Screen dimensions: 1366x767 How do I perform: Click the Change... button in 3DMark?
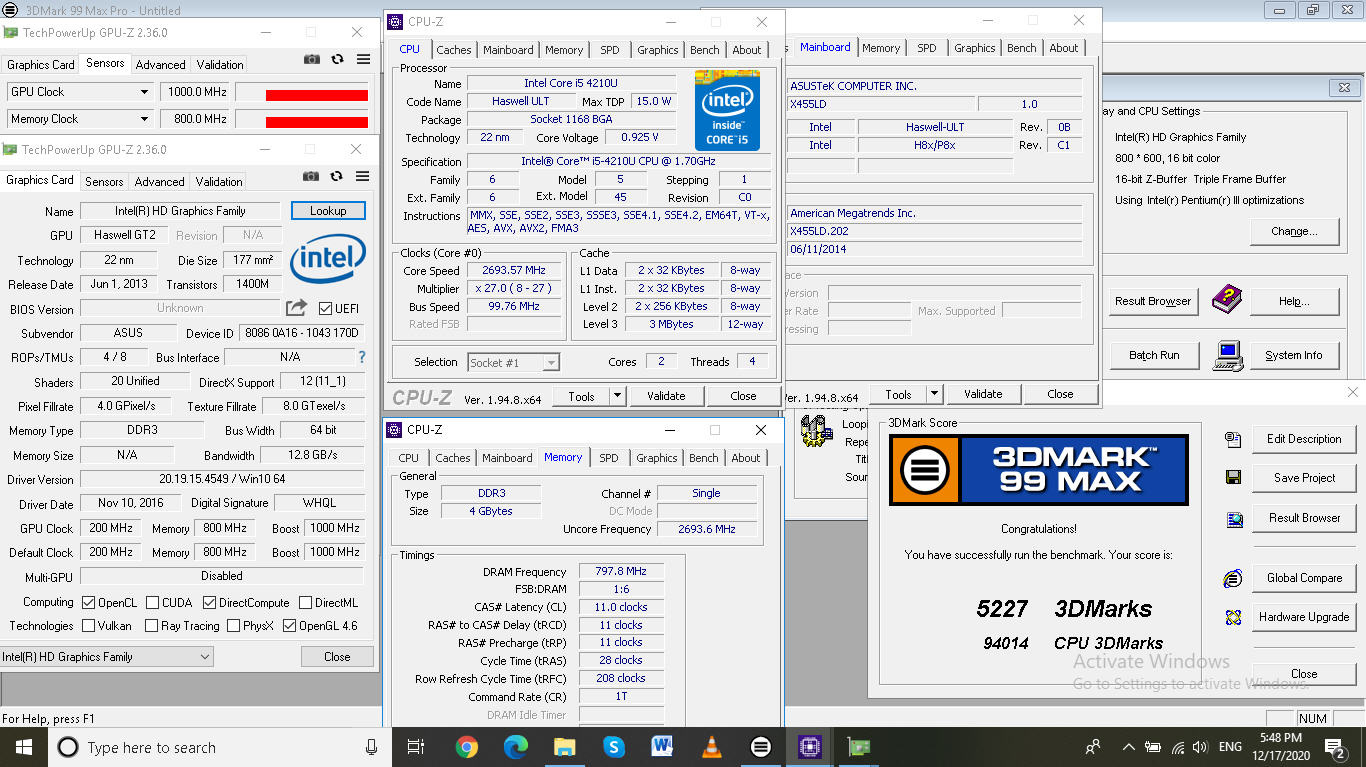click(1294, 231)
